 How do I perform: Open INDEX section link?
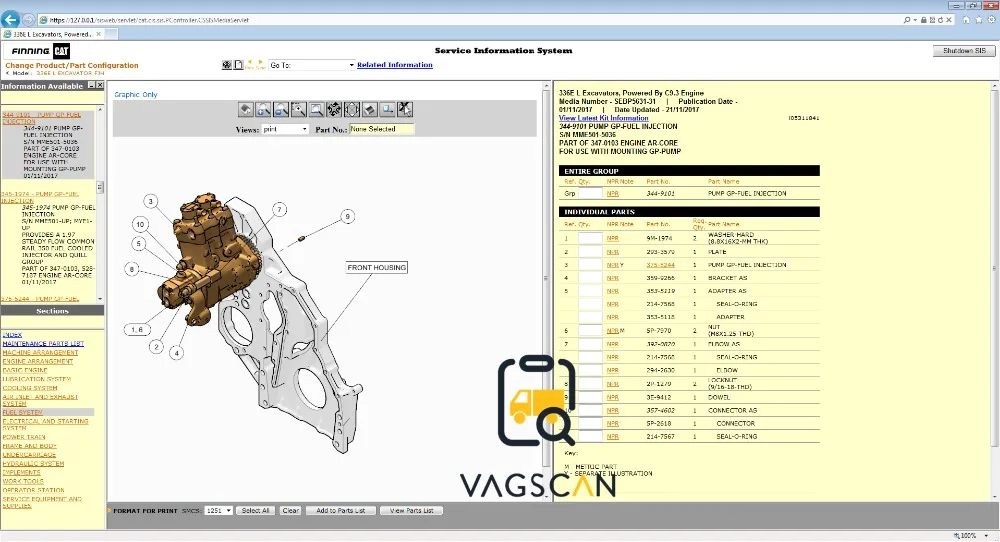[12, 335]
